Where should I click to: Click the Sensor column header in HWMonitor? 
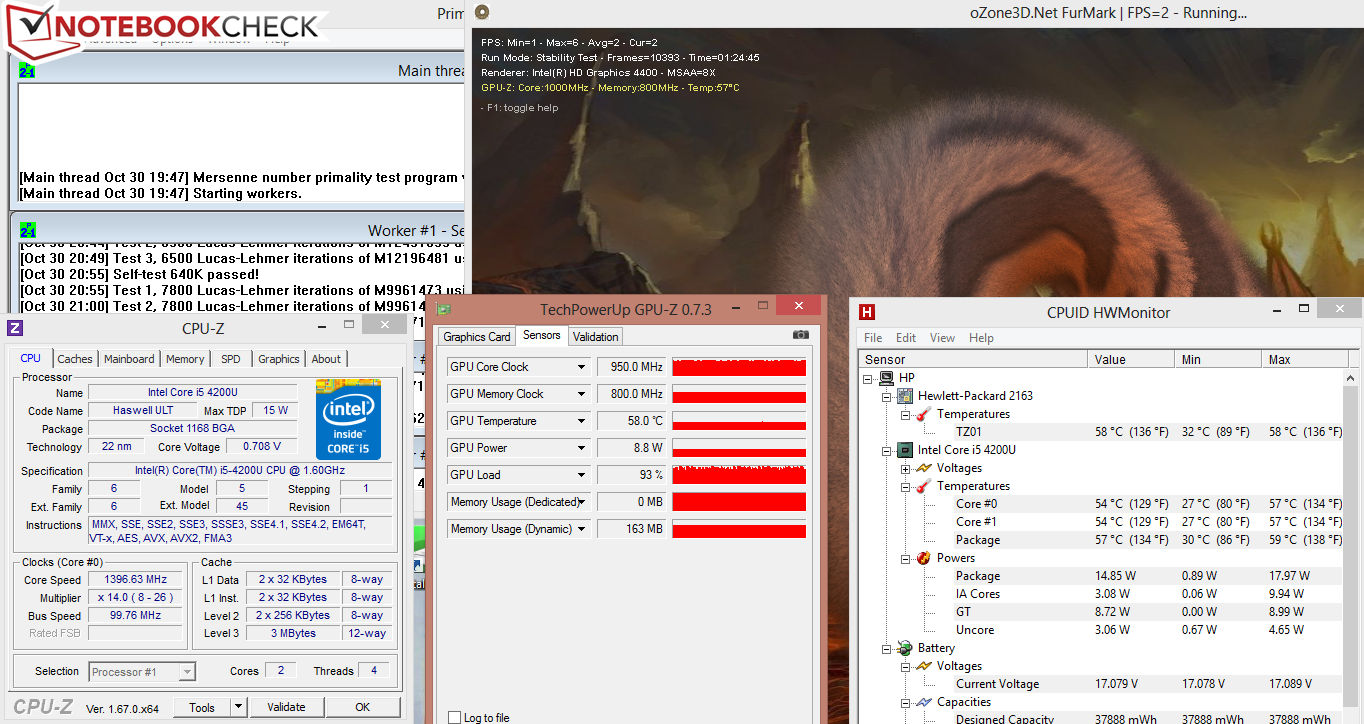tap(974, 360)
